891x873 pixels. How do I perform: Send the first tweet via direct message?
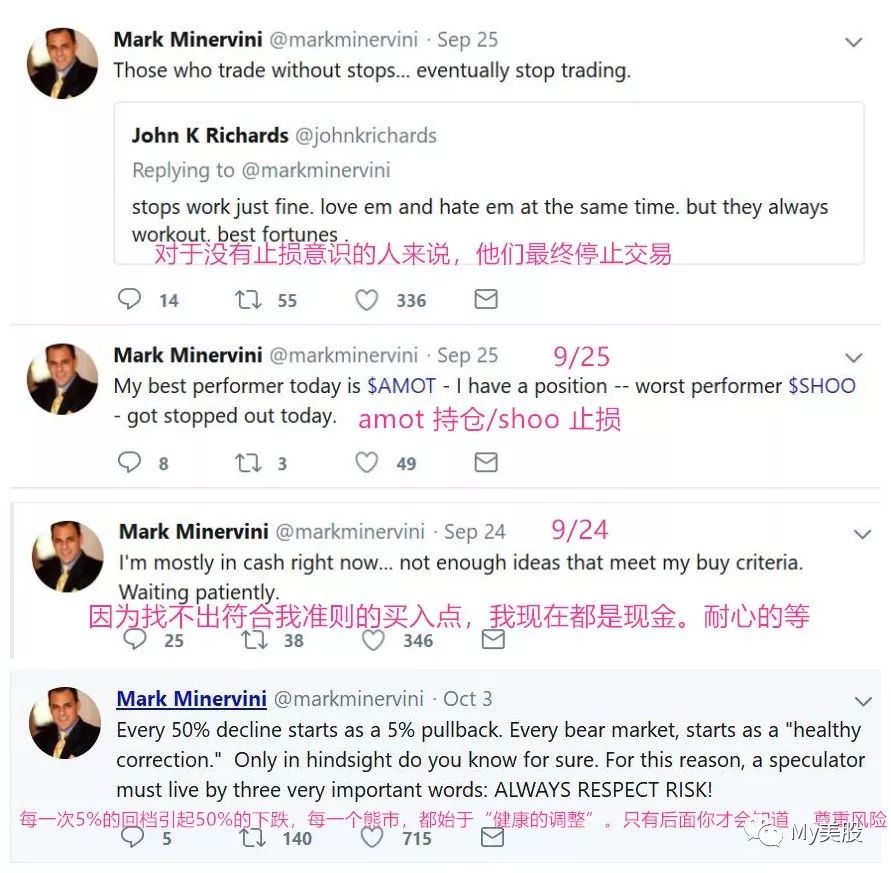click(486, 299)
